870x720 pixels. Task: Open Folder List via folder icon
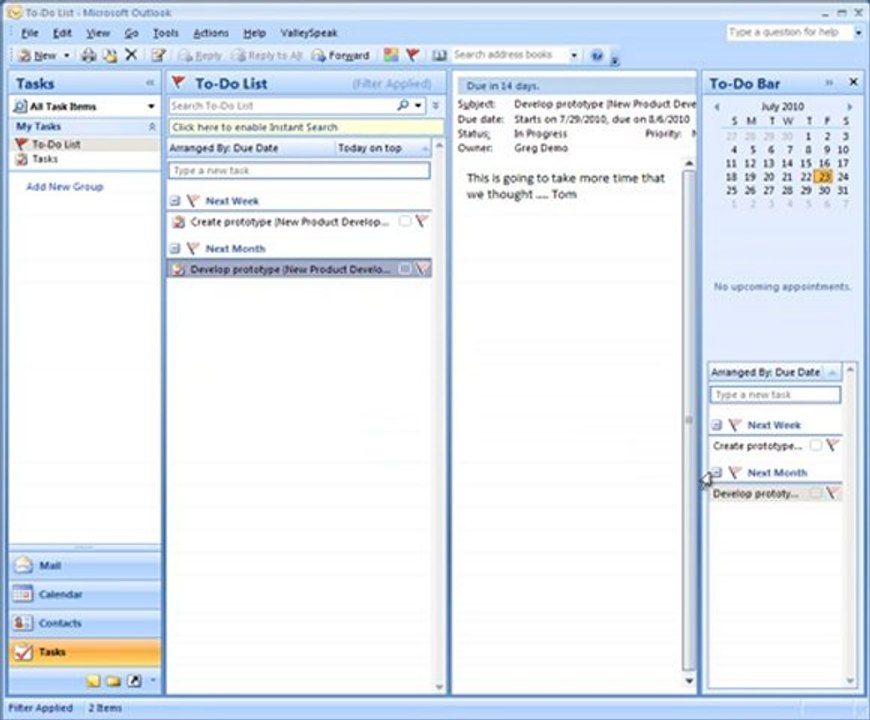[x=113, y=681]
